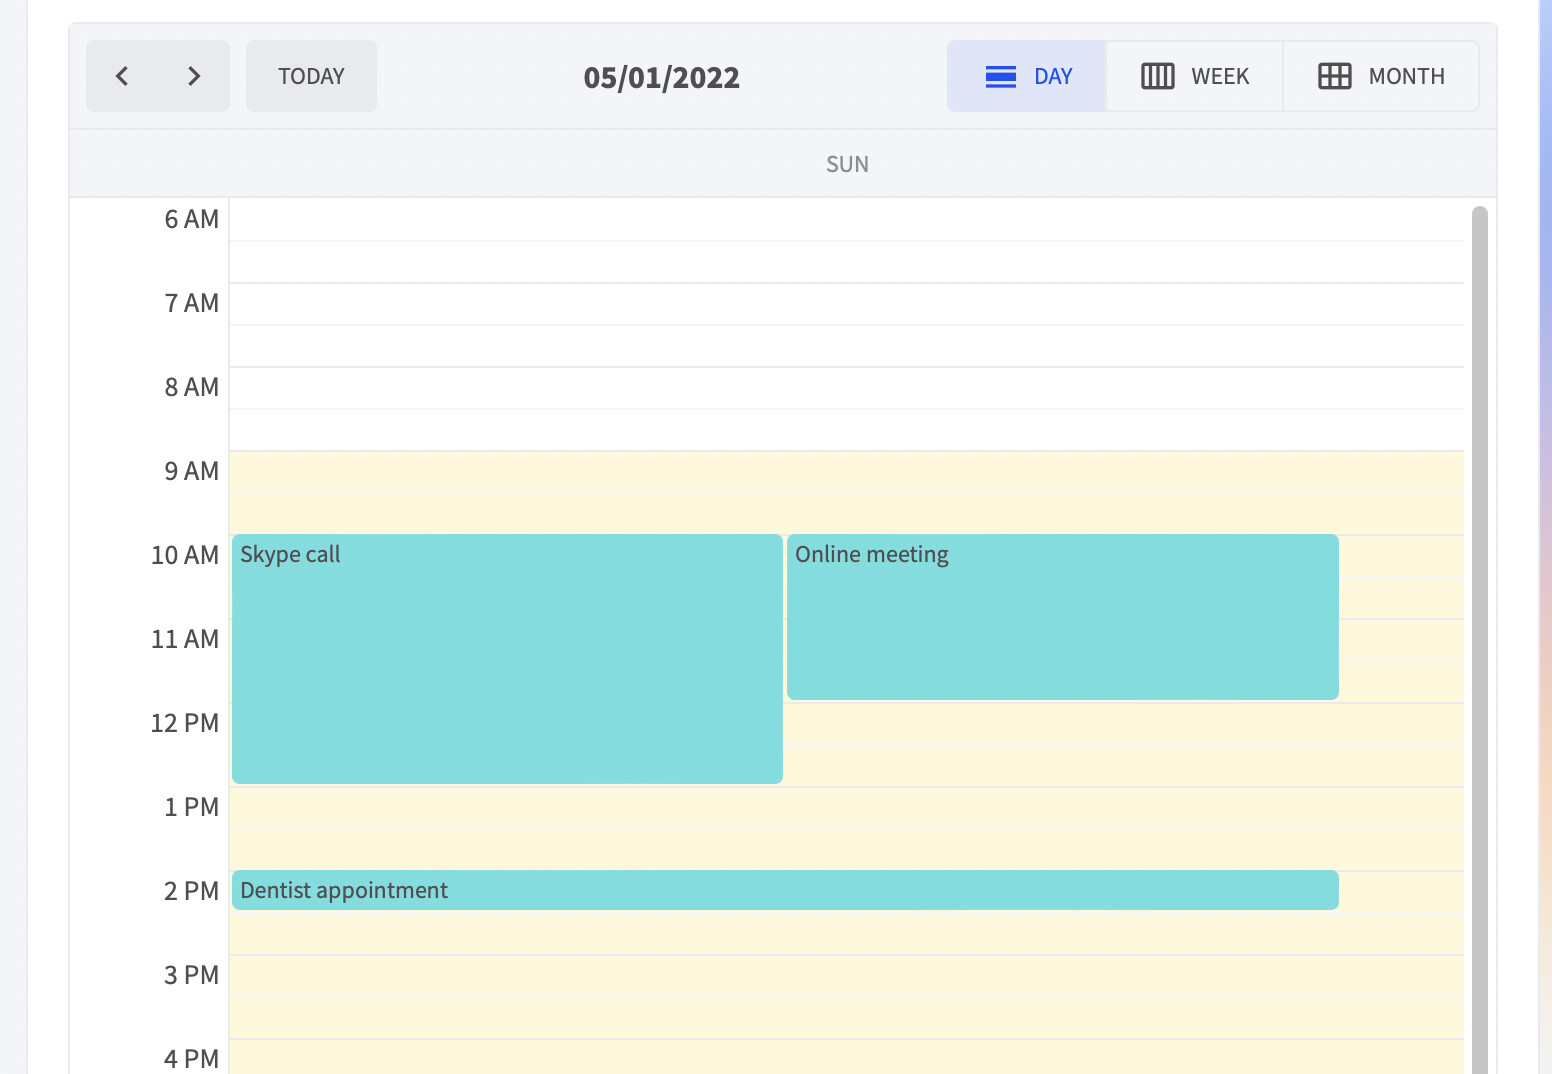The image size is (1552, 1074).
Task: Click the Week view columns icon
Action: click(x=1158, y=76)
